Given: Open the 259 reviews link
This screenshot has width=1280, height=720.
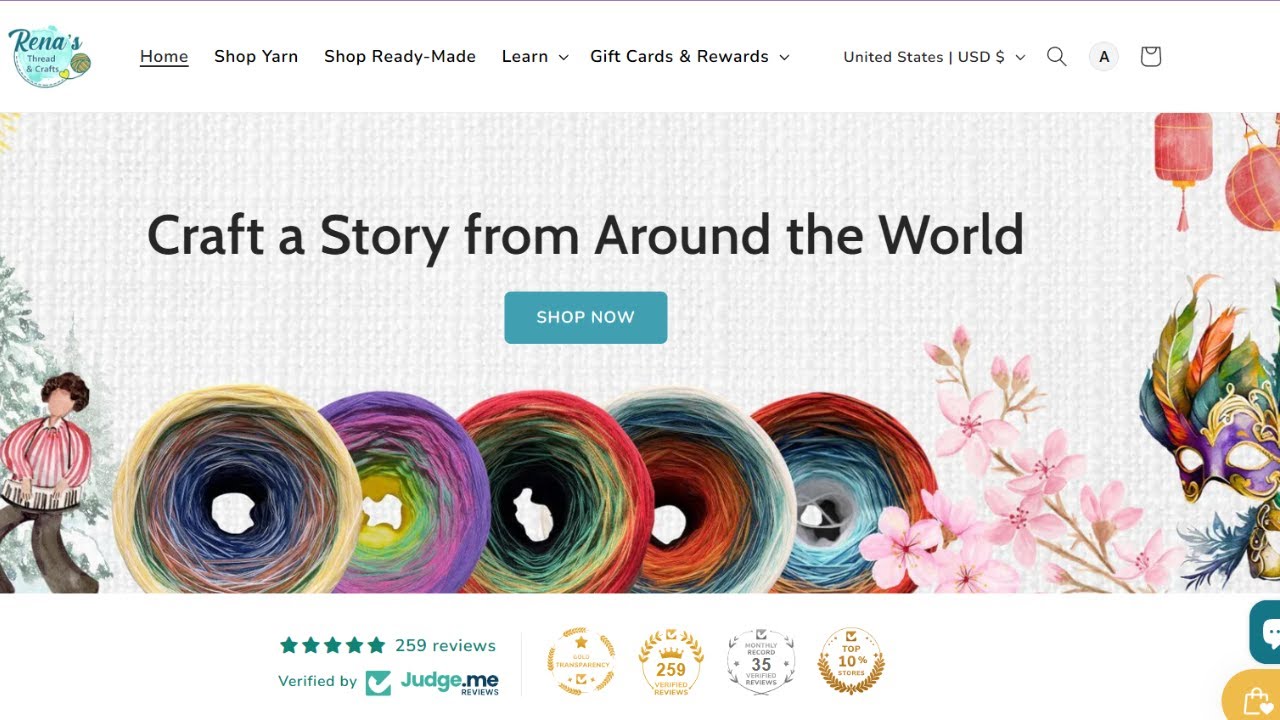Looking at the screenshot, I should 445,645.
